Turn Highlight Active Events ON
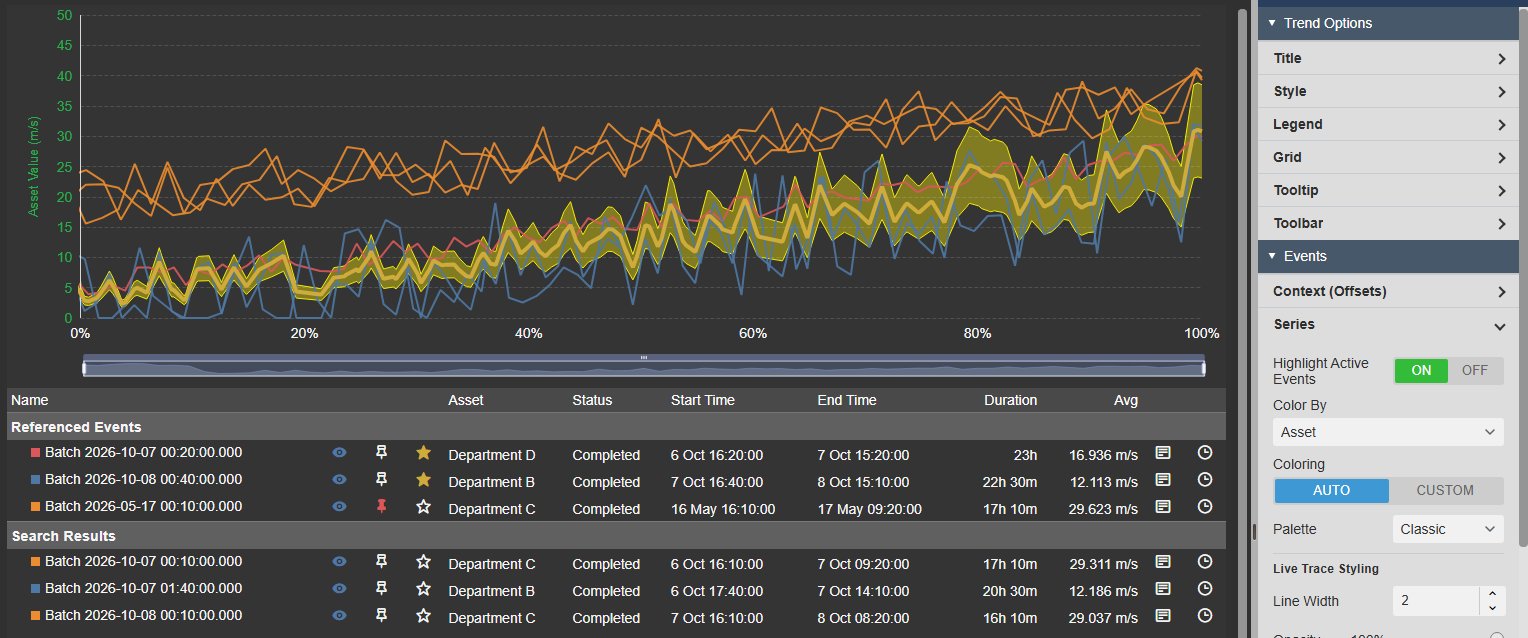This screenshot has width=1528, height=638. pyautogui.click(x=1421, y=370)
